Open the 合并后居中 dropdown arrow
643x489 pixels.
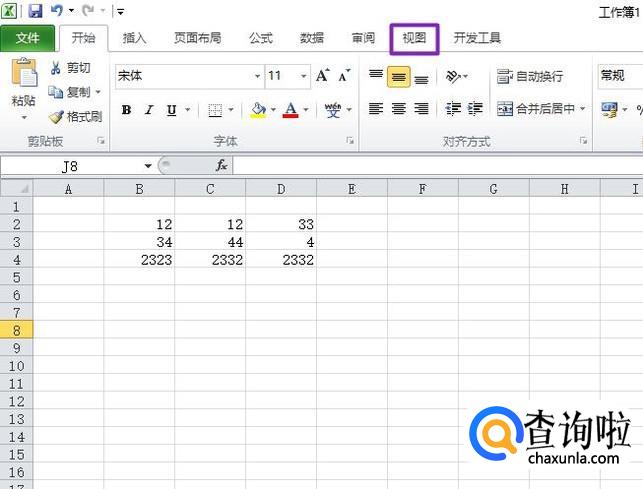pyautogui.click(x=583, y=109)
